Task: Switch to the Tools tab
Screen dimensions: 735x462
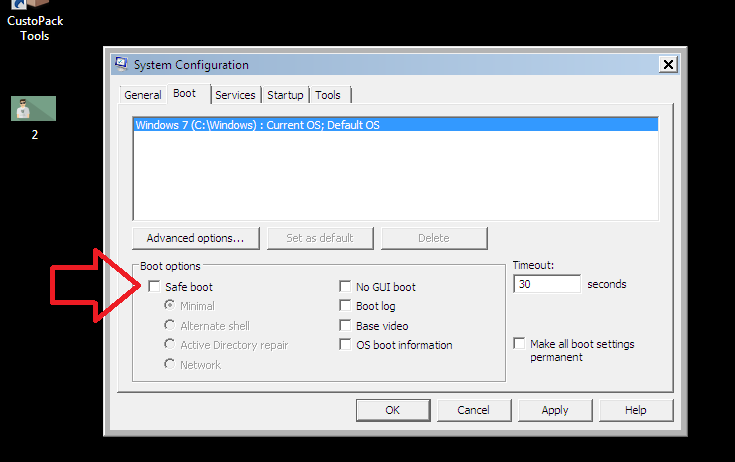Action: pyautogui.click(x=328, y=95)
